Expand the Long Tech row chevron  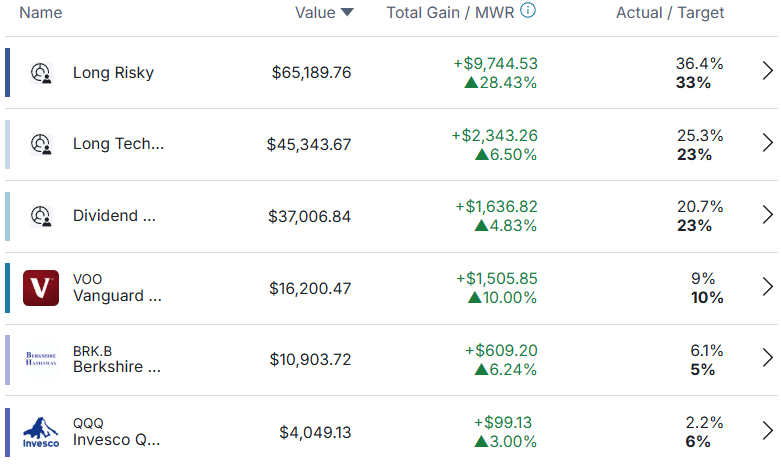(x=768, y=143)
